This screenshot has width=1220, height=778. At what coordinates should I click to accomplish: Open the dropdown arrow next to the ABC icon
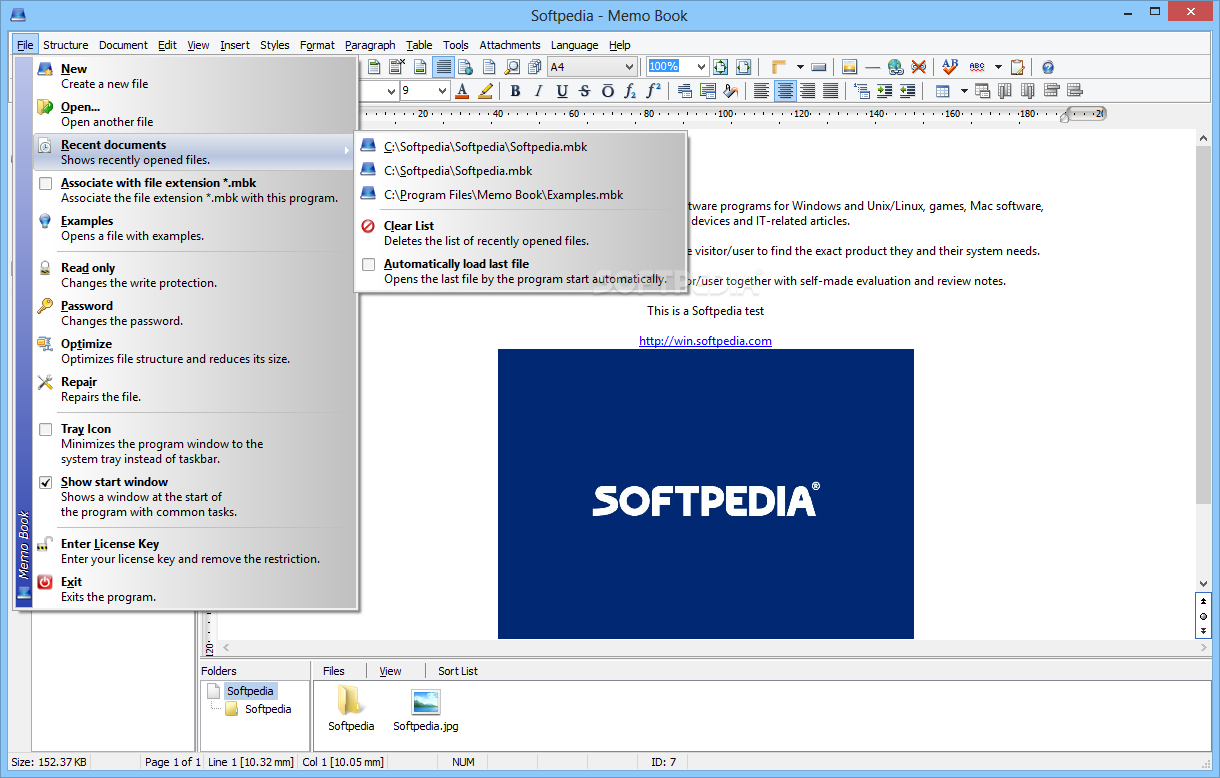coord(997,67)
